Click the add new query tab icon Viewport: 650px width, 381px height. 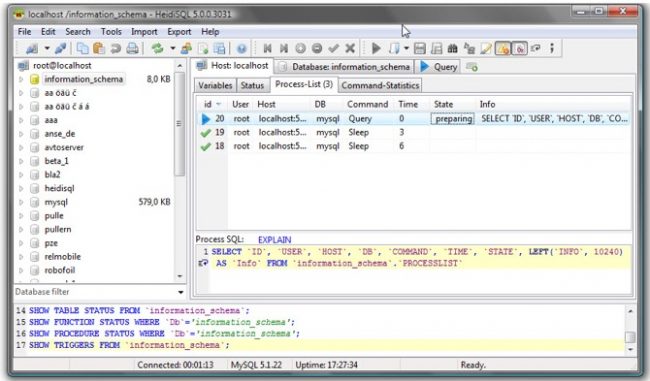coord(472,67)
